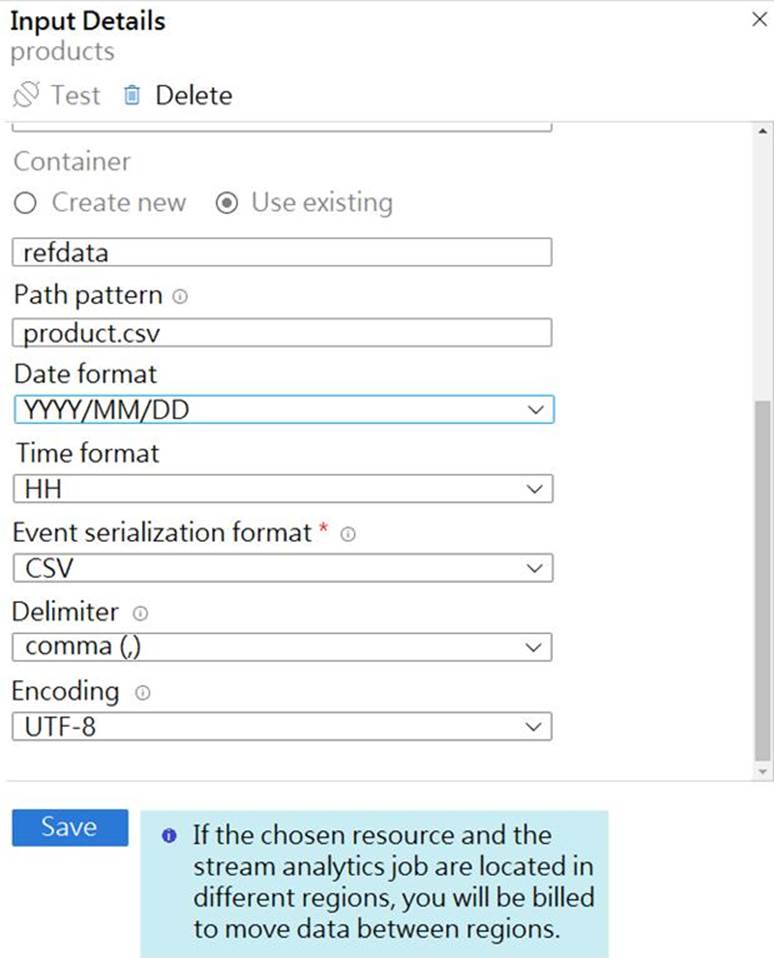This screenshot has height=958, width=774.
Task: Click the Delete trash can icon
Action: point(132,96)
